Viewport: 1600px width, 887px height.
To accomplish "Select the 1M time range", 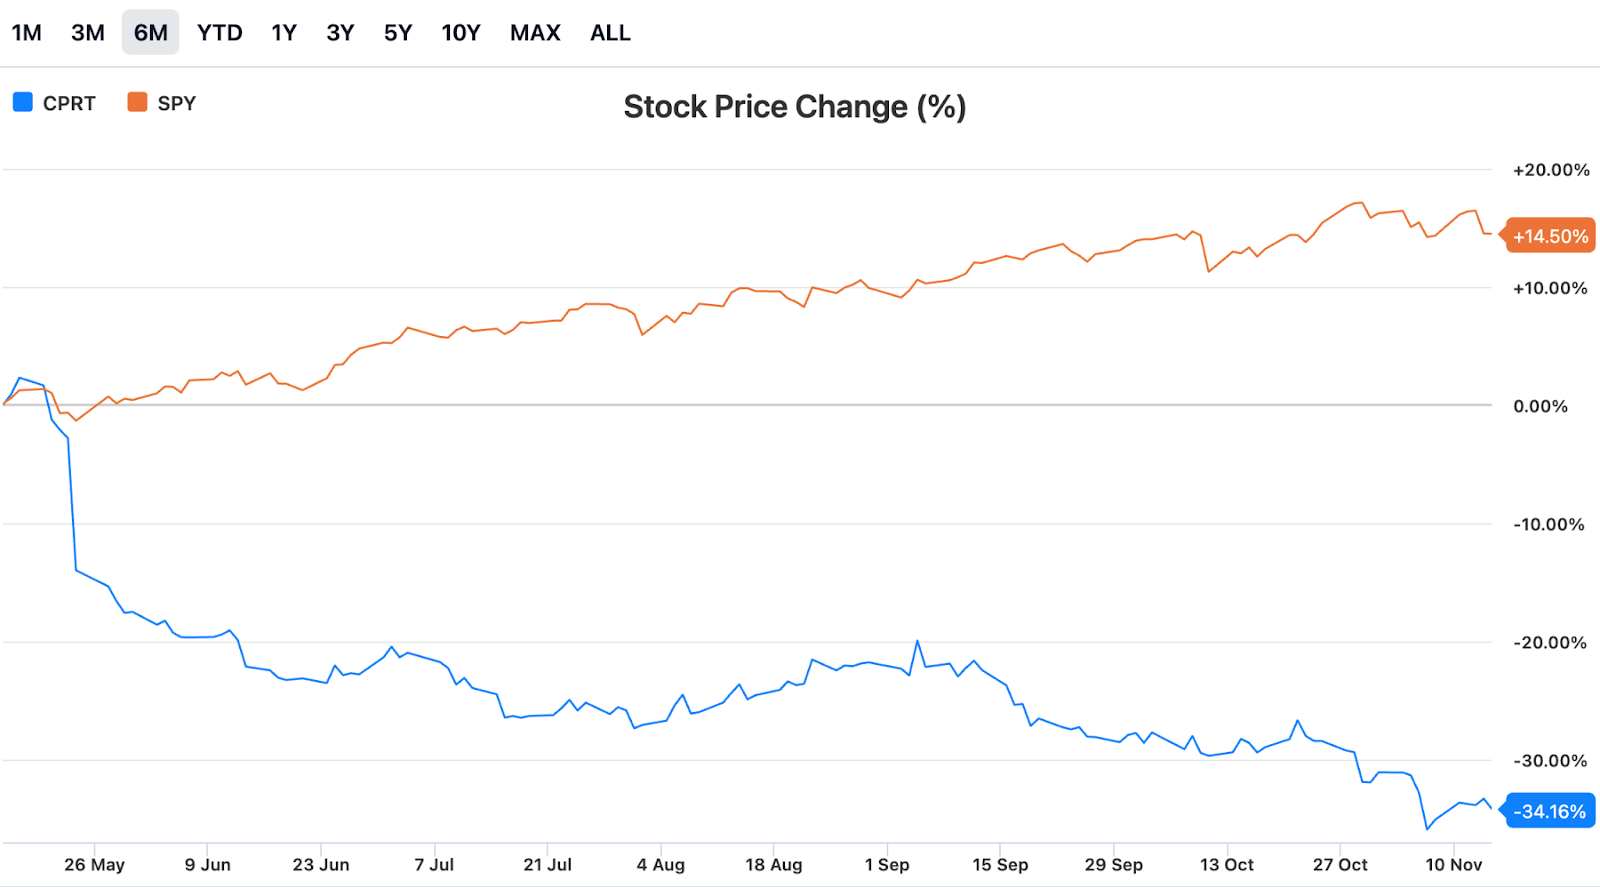I will click(27, 33).
